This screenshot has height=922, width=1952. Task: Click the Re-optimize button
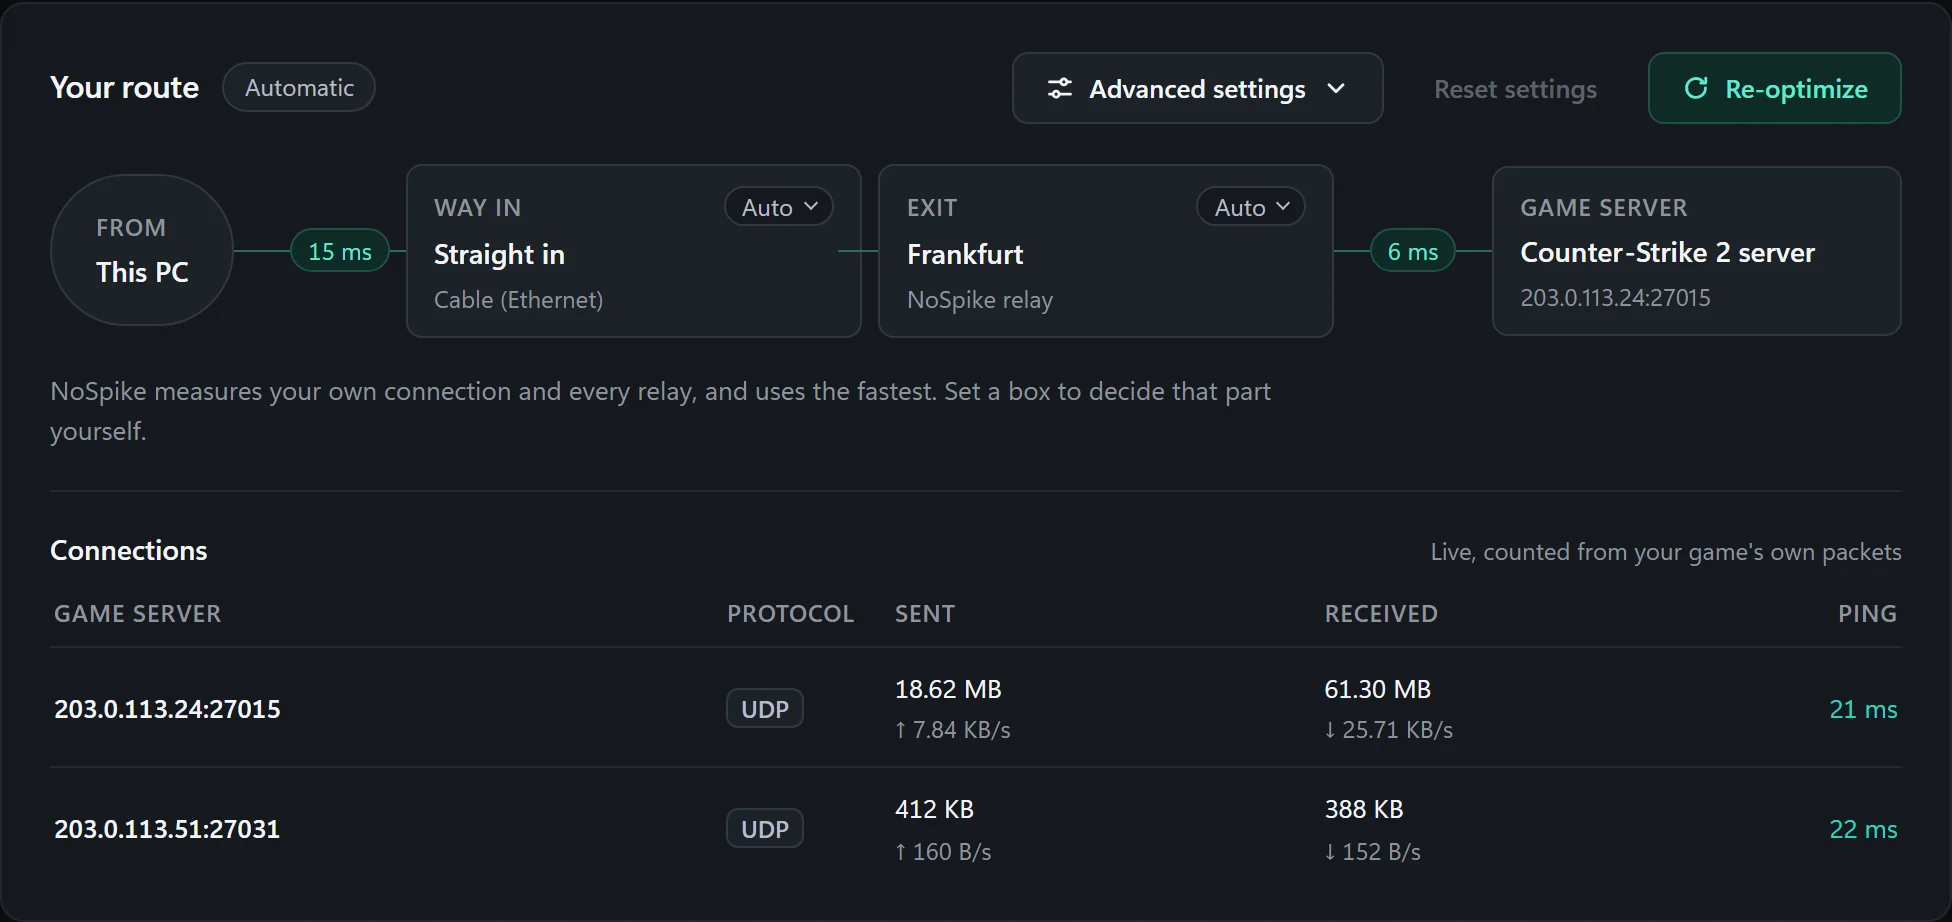point(1775,88)
